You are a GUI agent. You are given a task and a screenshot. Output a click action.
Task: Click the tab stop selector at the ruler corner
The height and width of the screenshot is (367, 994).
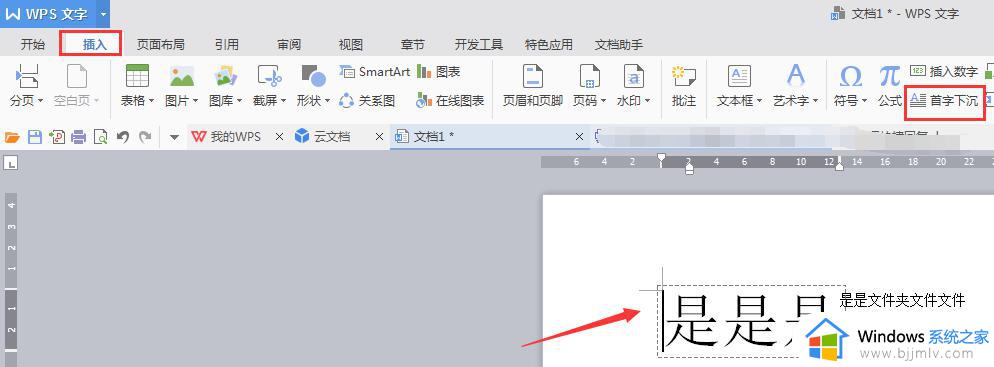pos(11,163)
